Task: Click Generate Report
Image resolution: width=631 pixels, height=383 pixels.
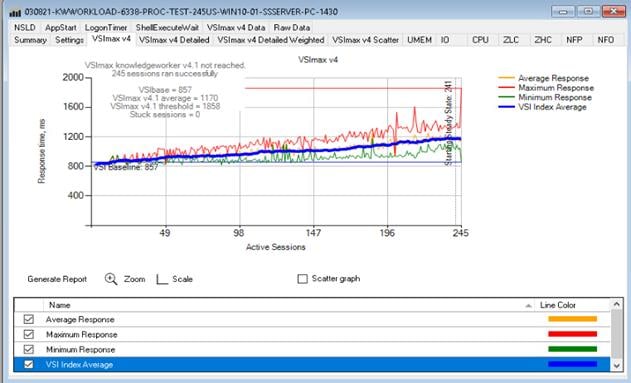Action: pyautogui.click(x=57, y=279)
